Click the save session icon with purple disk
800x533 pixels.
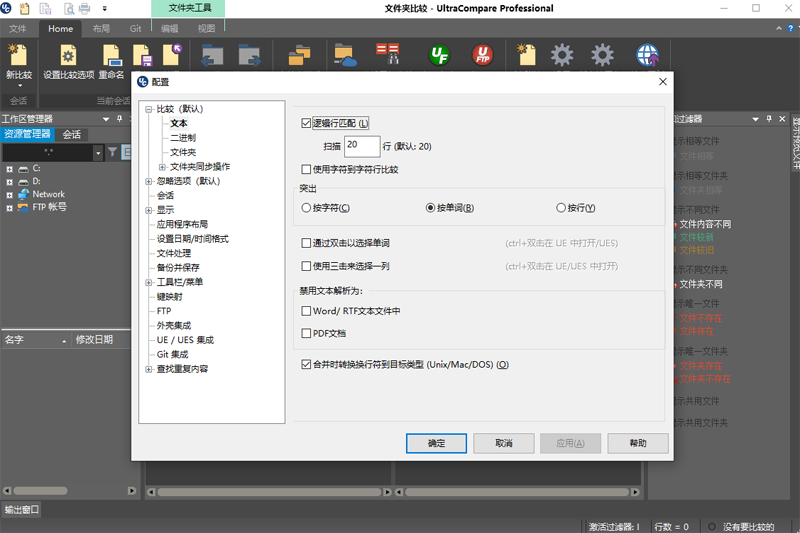[142, 55]
